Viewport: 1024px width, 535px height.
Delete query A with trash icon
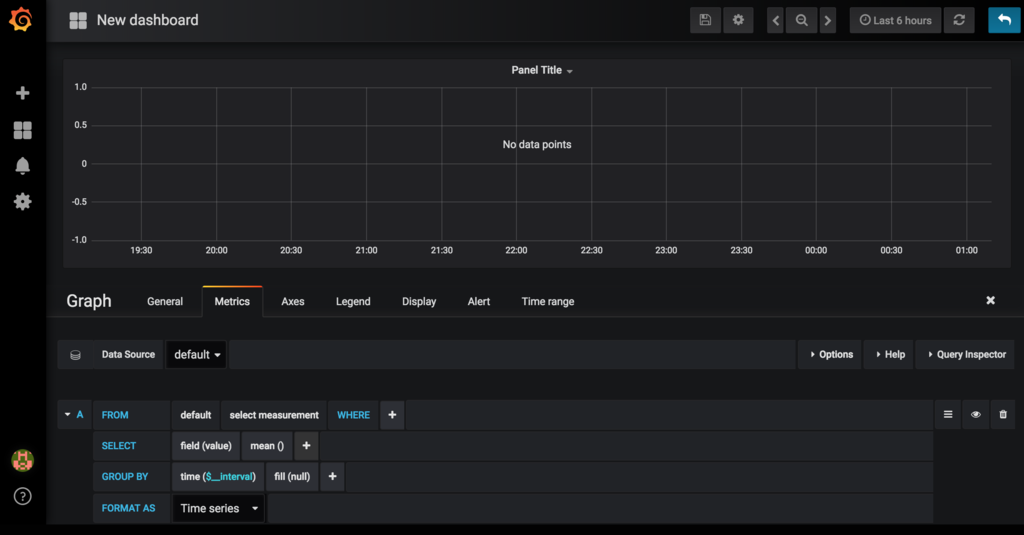(1003, 415)
